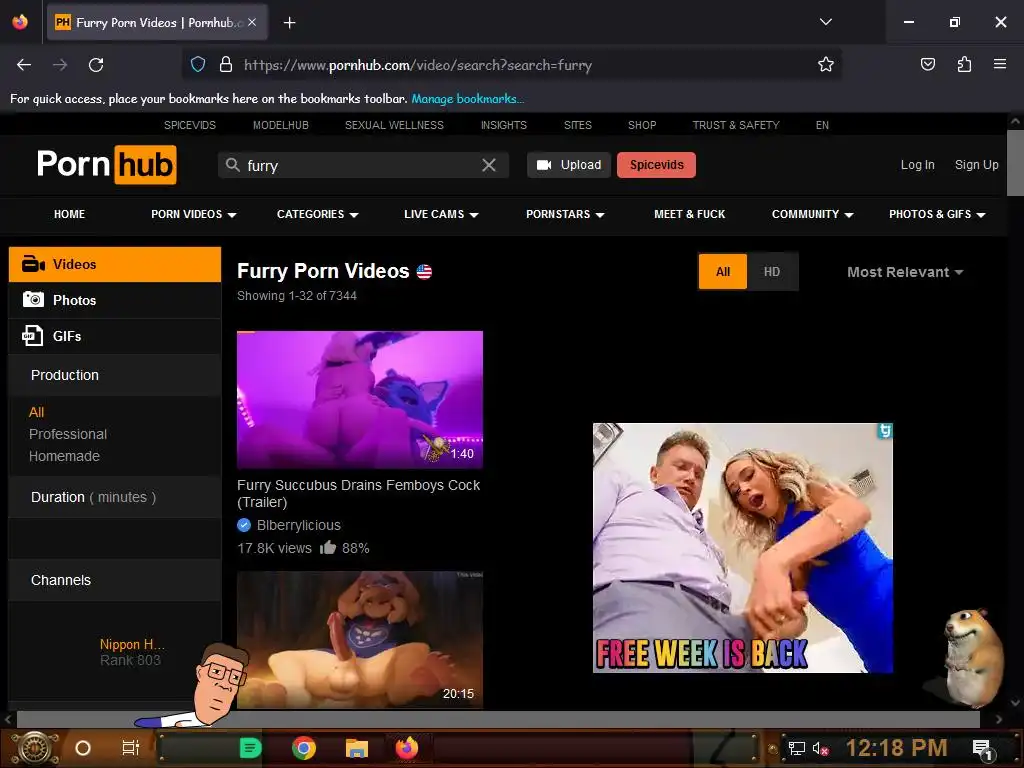The height and width of the screenshot is (768, 1024).
Task: Open the Firefox hamburger application menu
Action: coord(999,64)
